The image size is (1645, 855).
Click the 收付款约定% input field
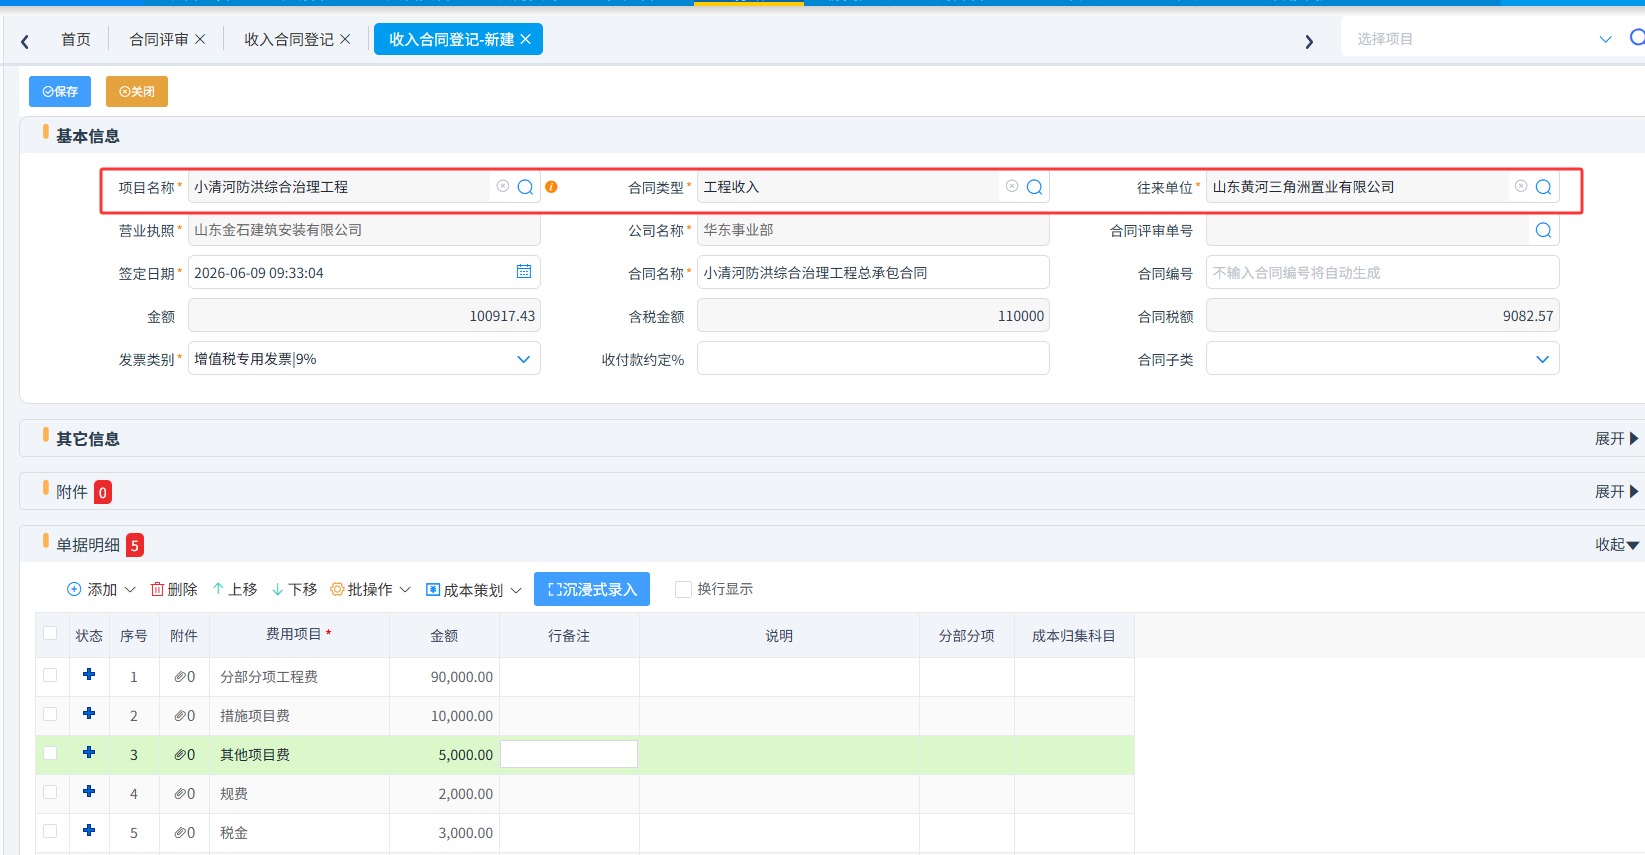[873, 358]
